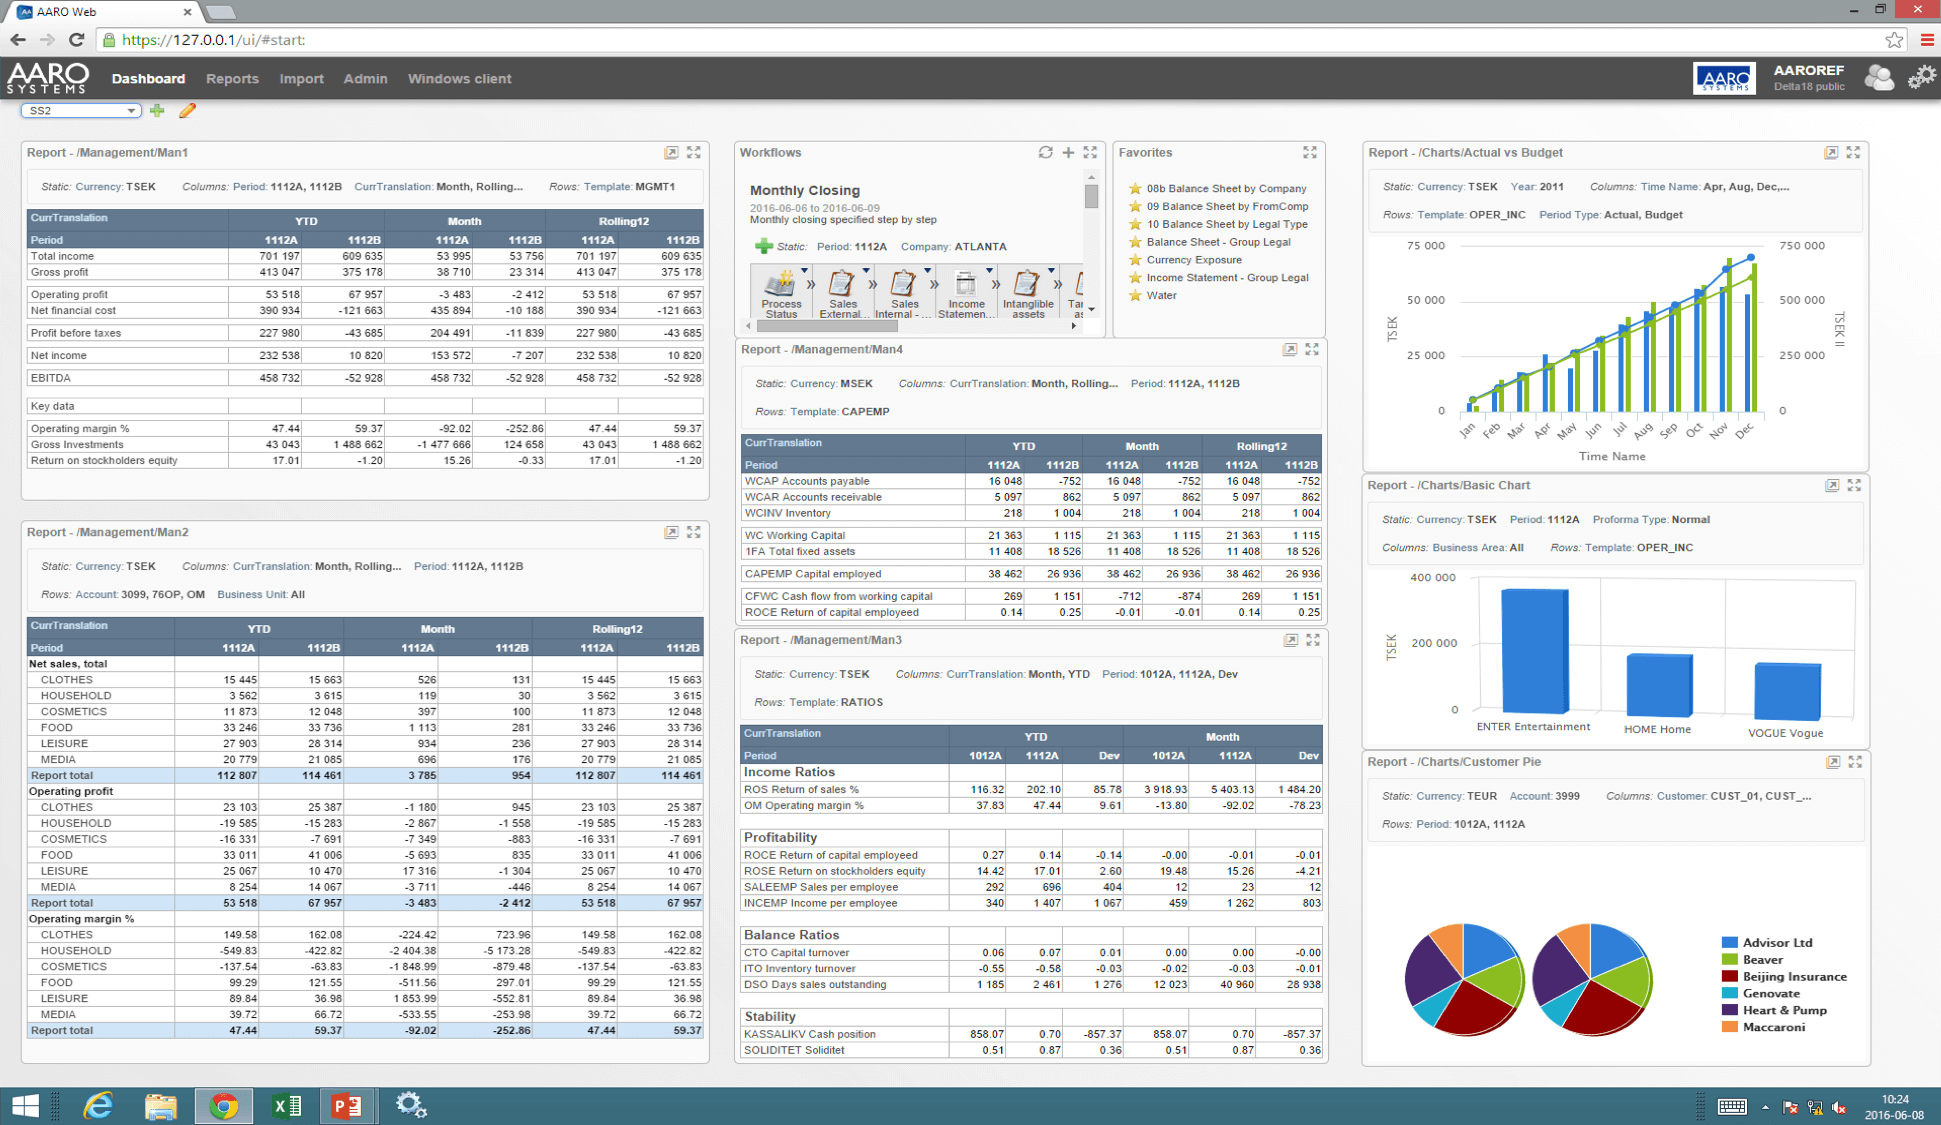Refresh the Workflows panel
The width and height of the screenshot is (1941, 1125).
pos(1045,153)
